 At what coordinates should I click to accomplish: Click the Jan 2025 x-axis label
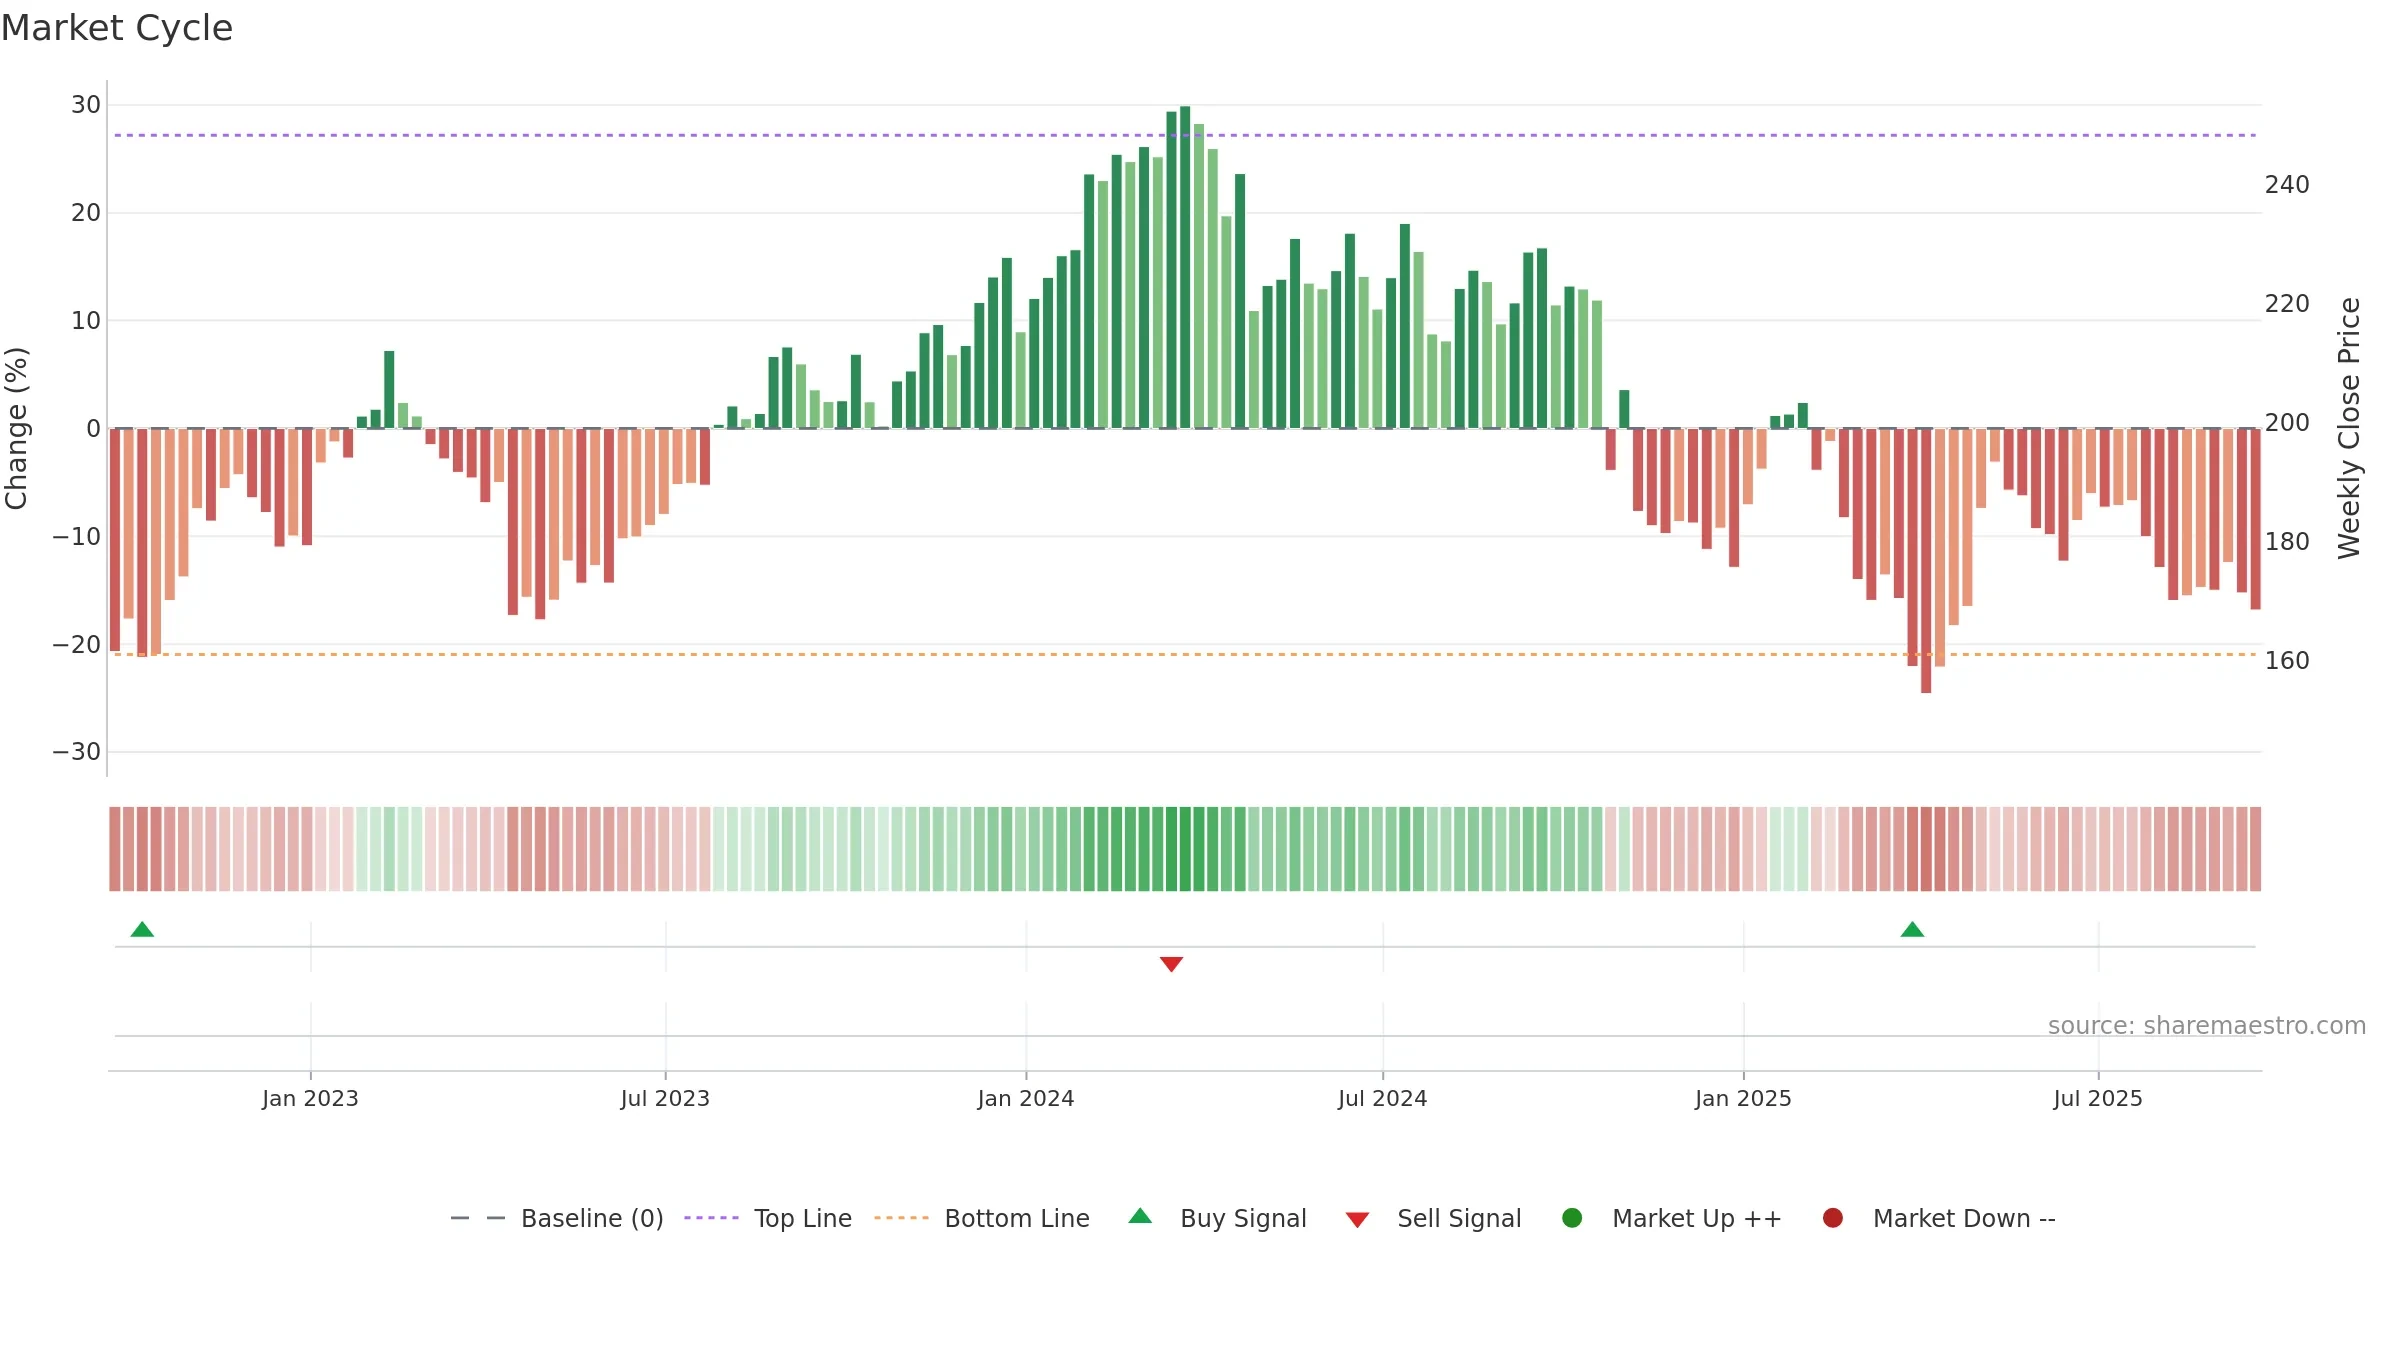point(1743,1099)
